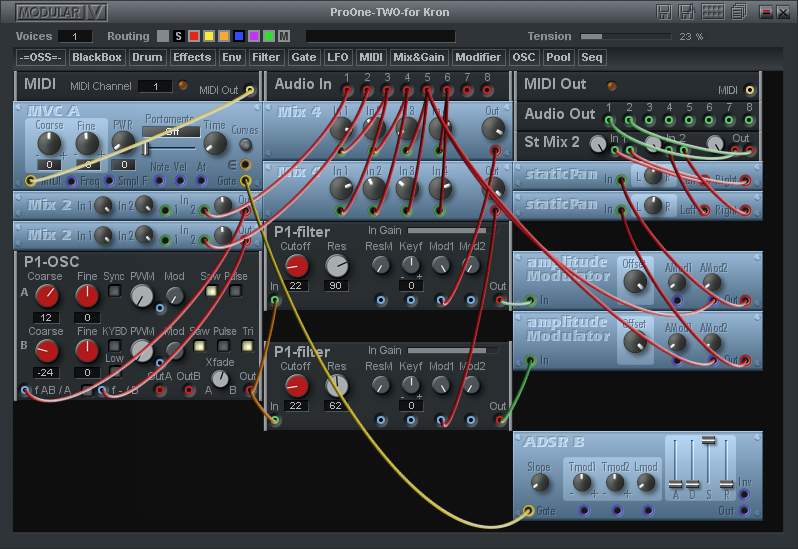Click the keyboard grid icon in title bar
Screen dimensions: 798x549
point(713,12)
